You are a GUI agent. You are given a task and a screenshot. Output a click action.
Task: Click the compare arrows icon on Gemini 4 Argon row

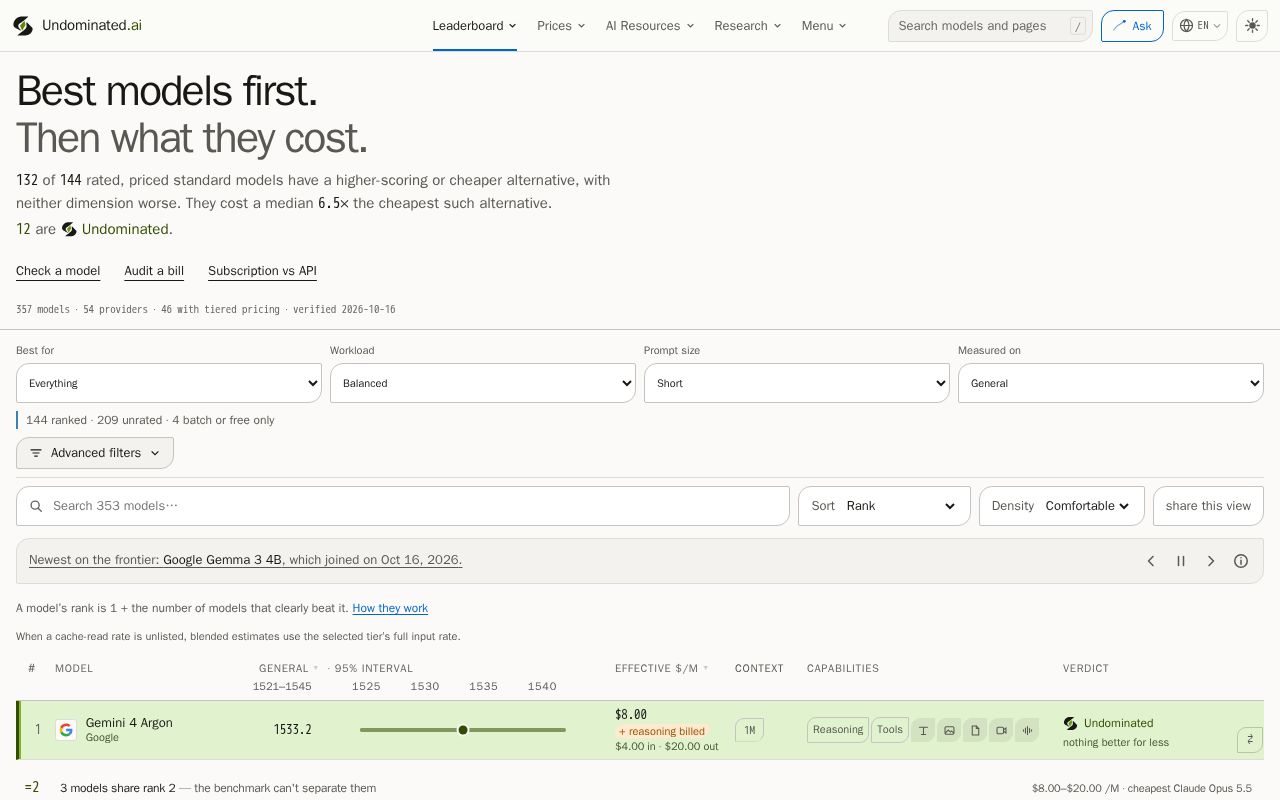coord(1250,739)
